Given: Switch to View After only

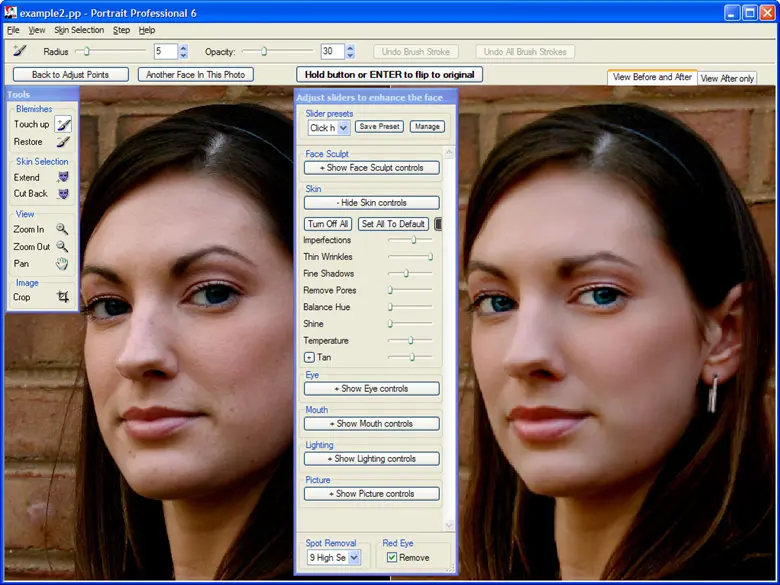Looking at the screenshot, I should (727, 78).
